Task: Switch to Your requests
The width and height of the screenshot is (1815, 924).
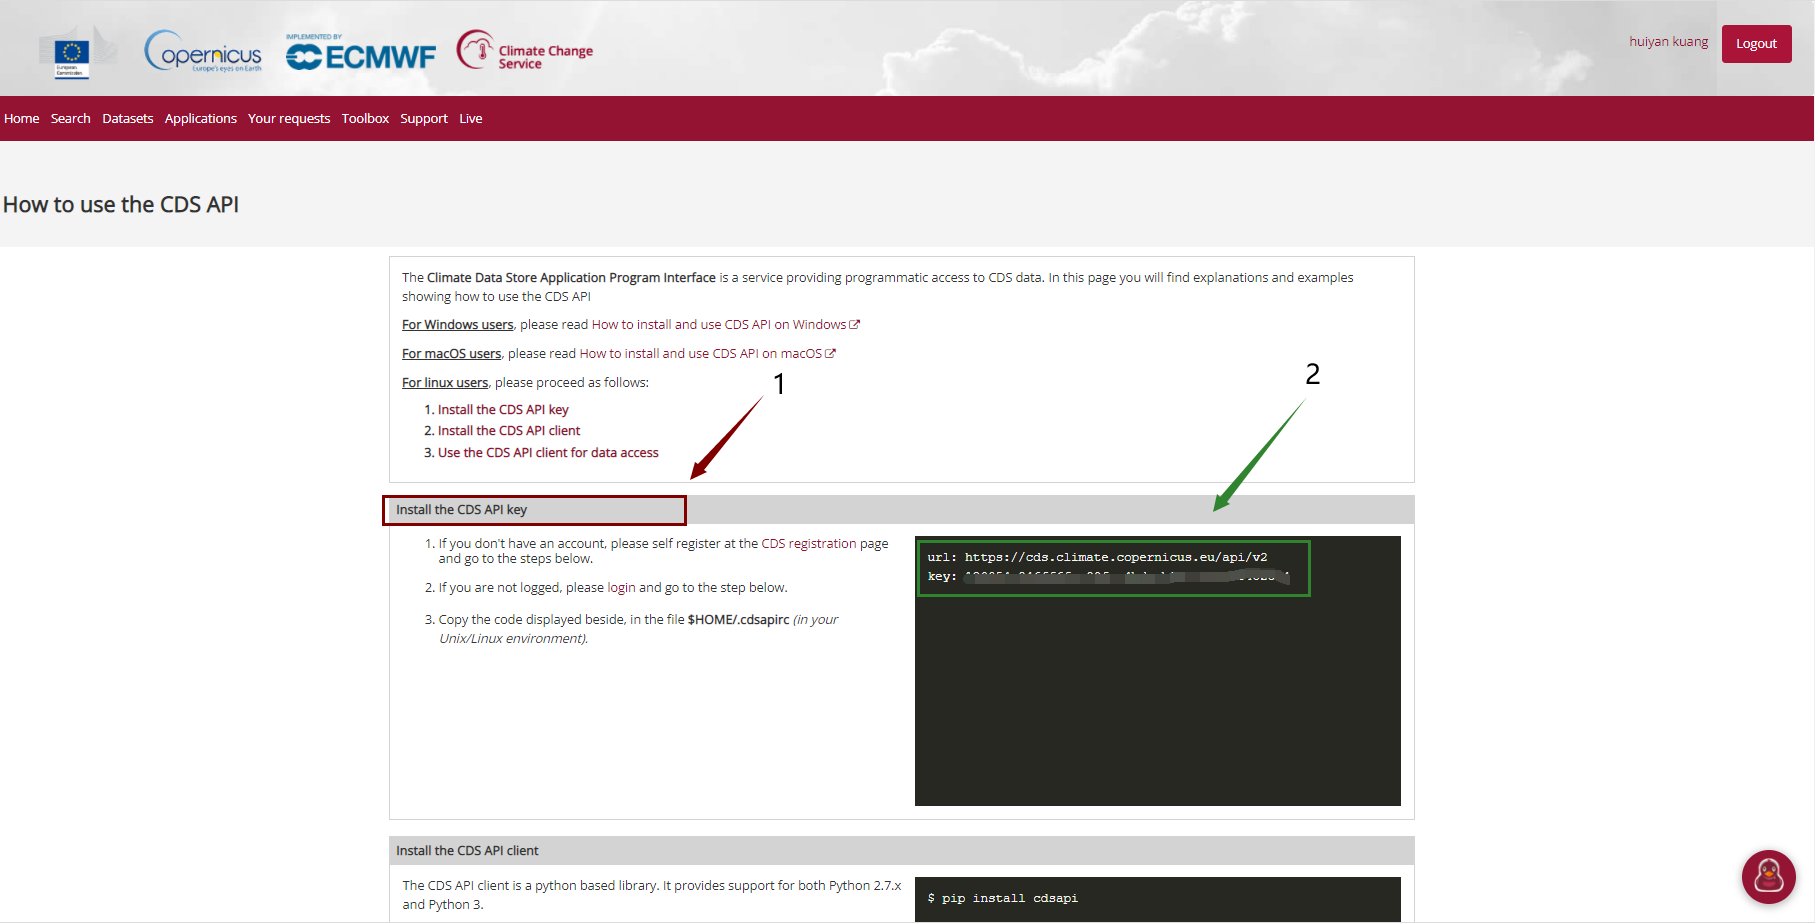Action: (289, 118)
